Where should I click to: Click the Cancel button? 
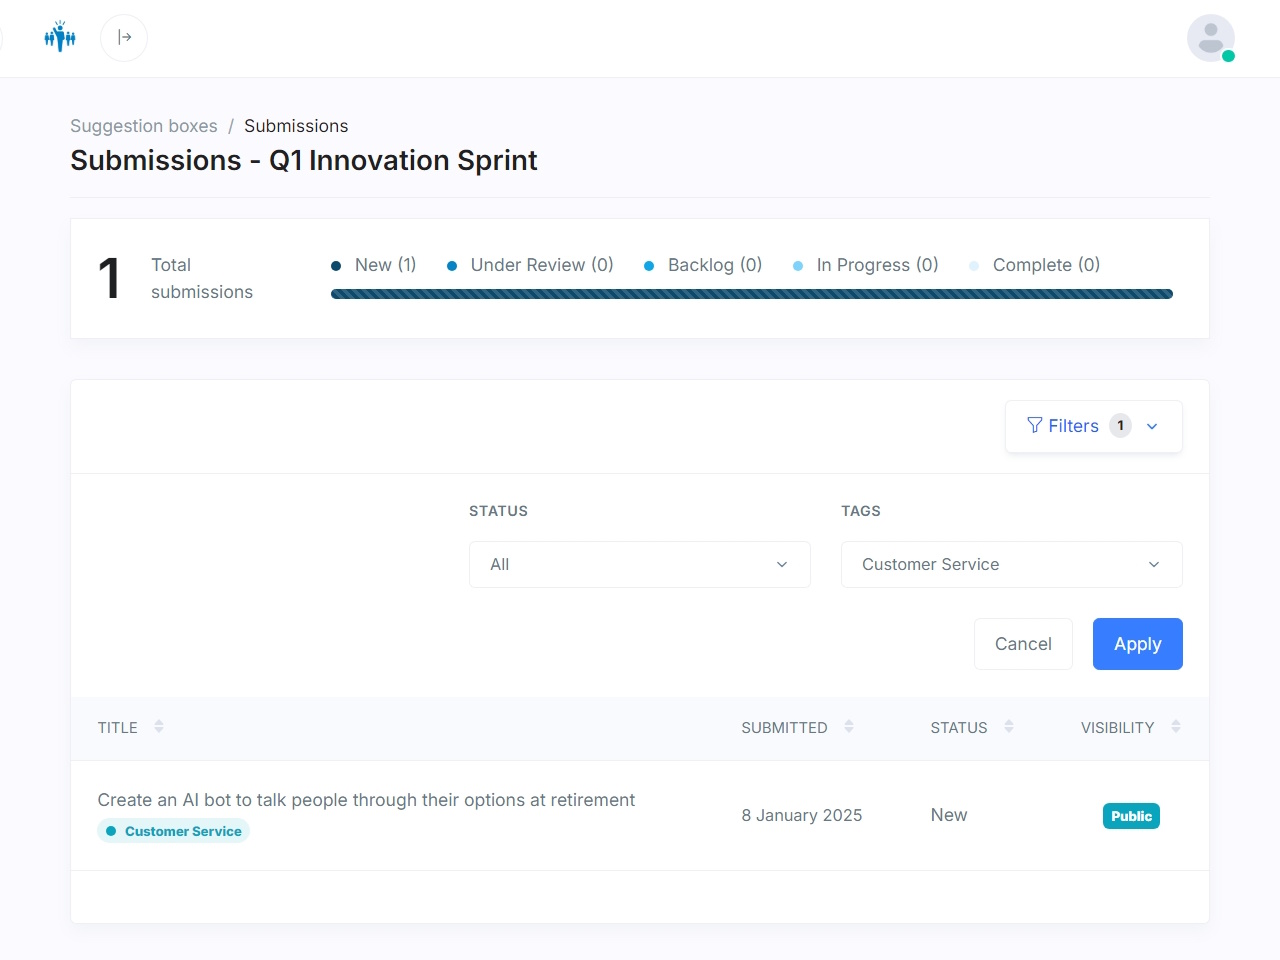[1023, 644]
